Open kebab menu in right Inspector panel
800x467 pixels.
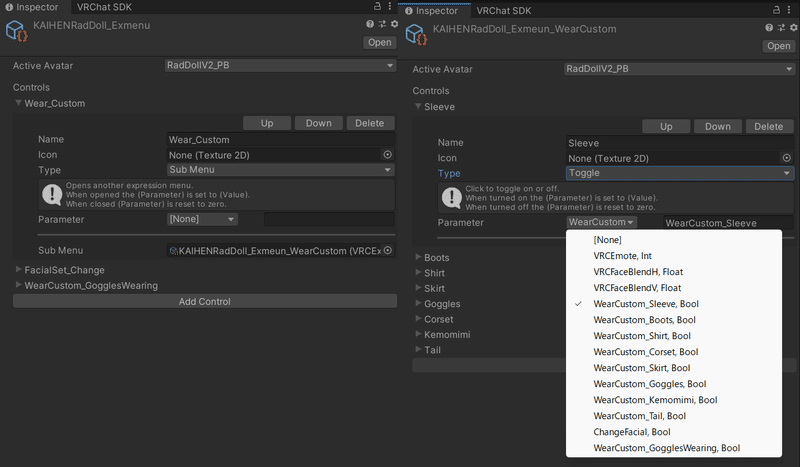pyautogui.click(x=789, y=10)
